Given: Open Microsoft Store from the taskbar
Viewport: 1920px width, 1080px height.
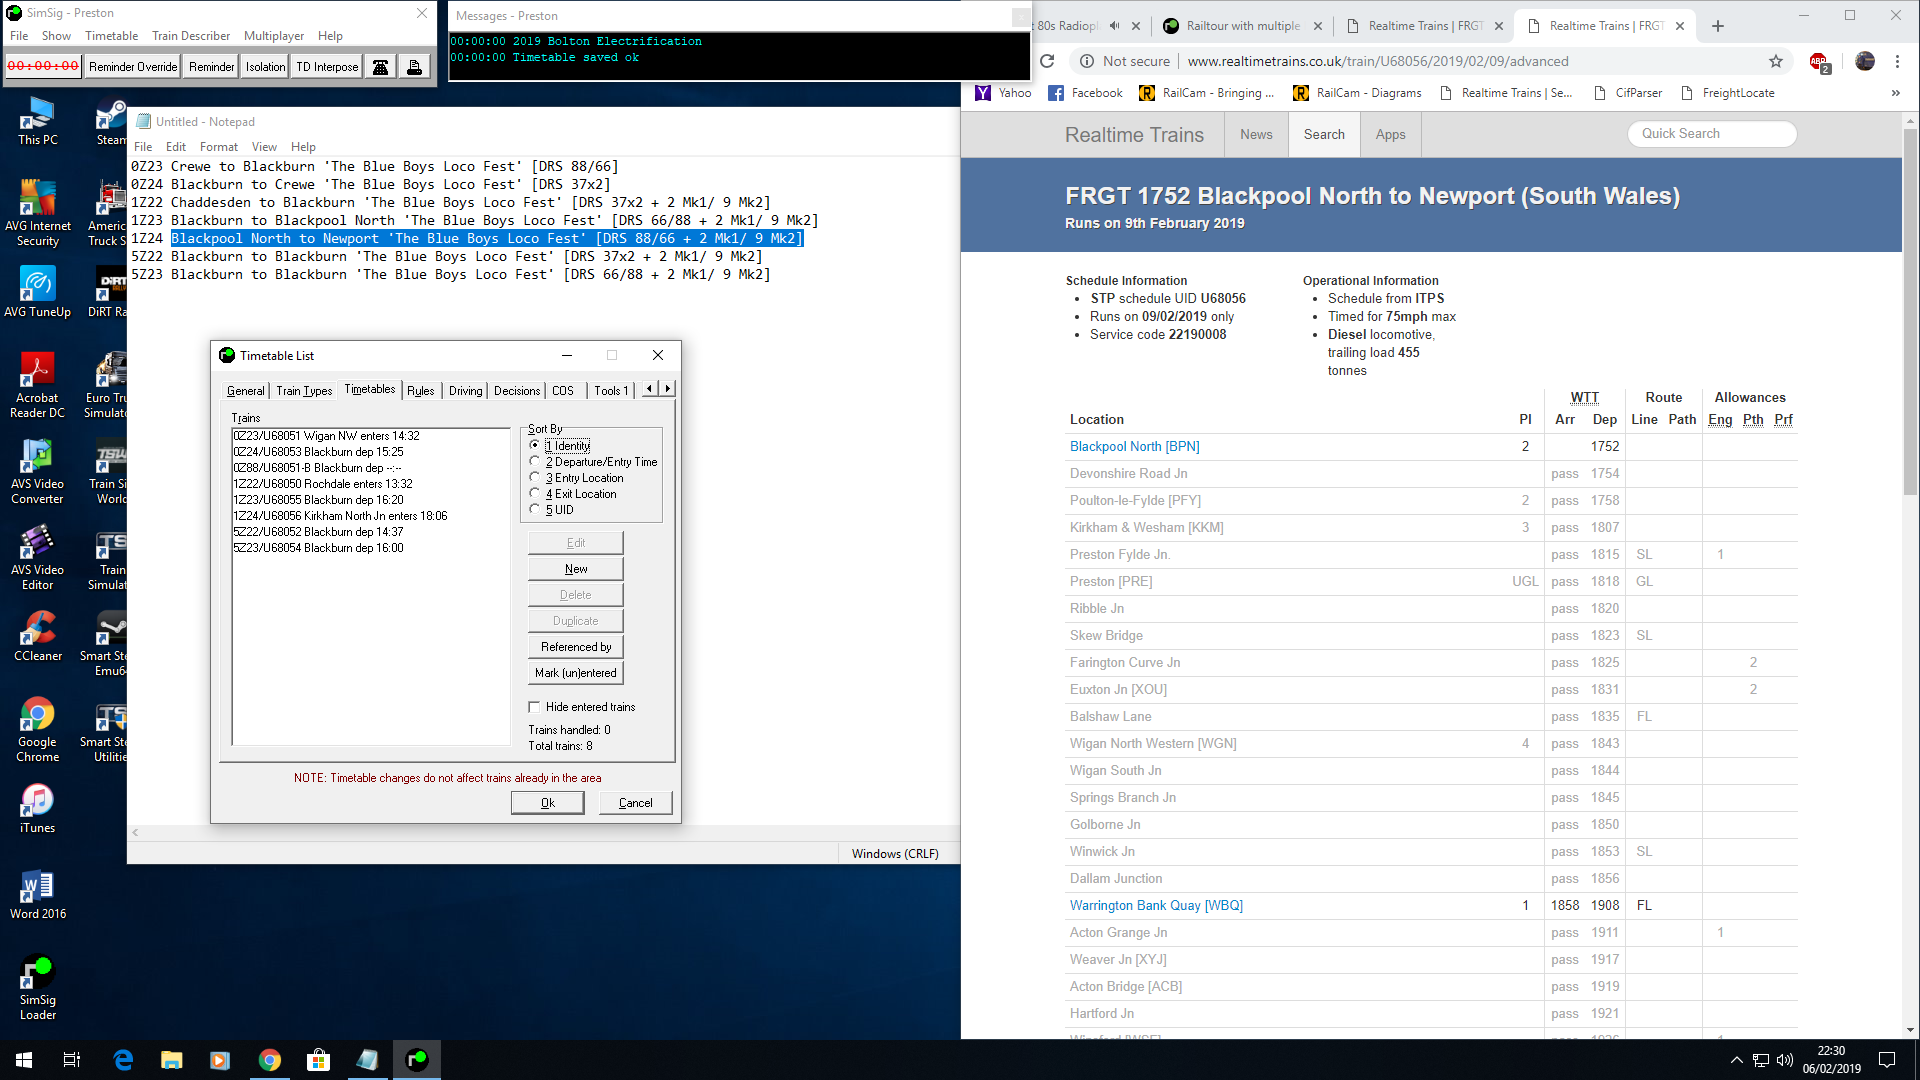Looking at the screenshot, I should tap(318, 1060).
